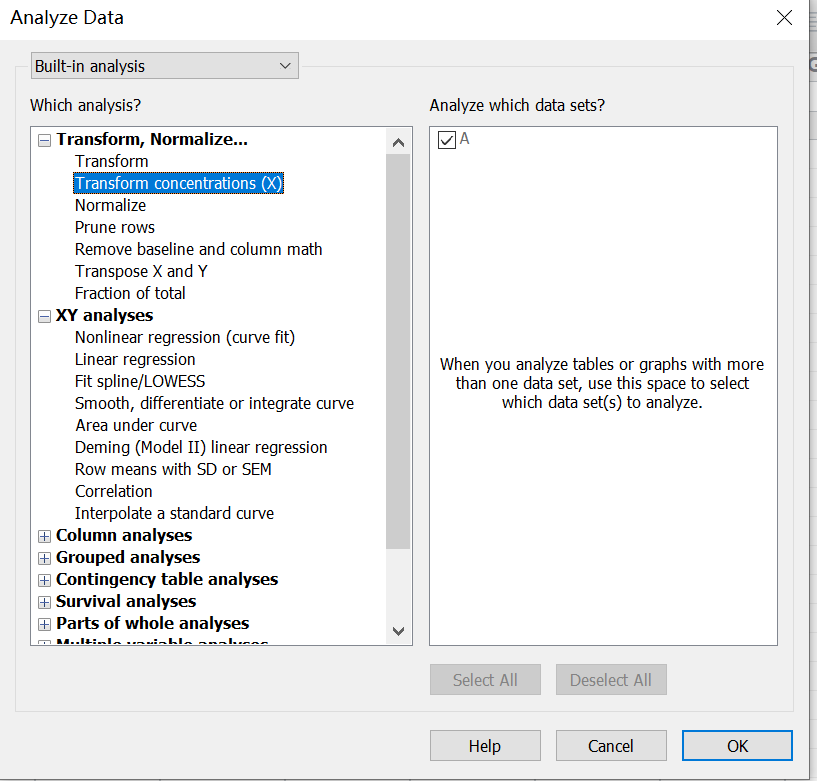The image size is (817, 781).
Task: Select Linear regression analysis
Action: click(x=135, y=359)
